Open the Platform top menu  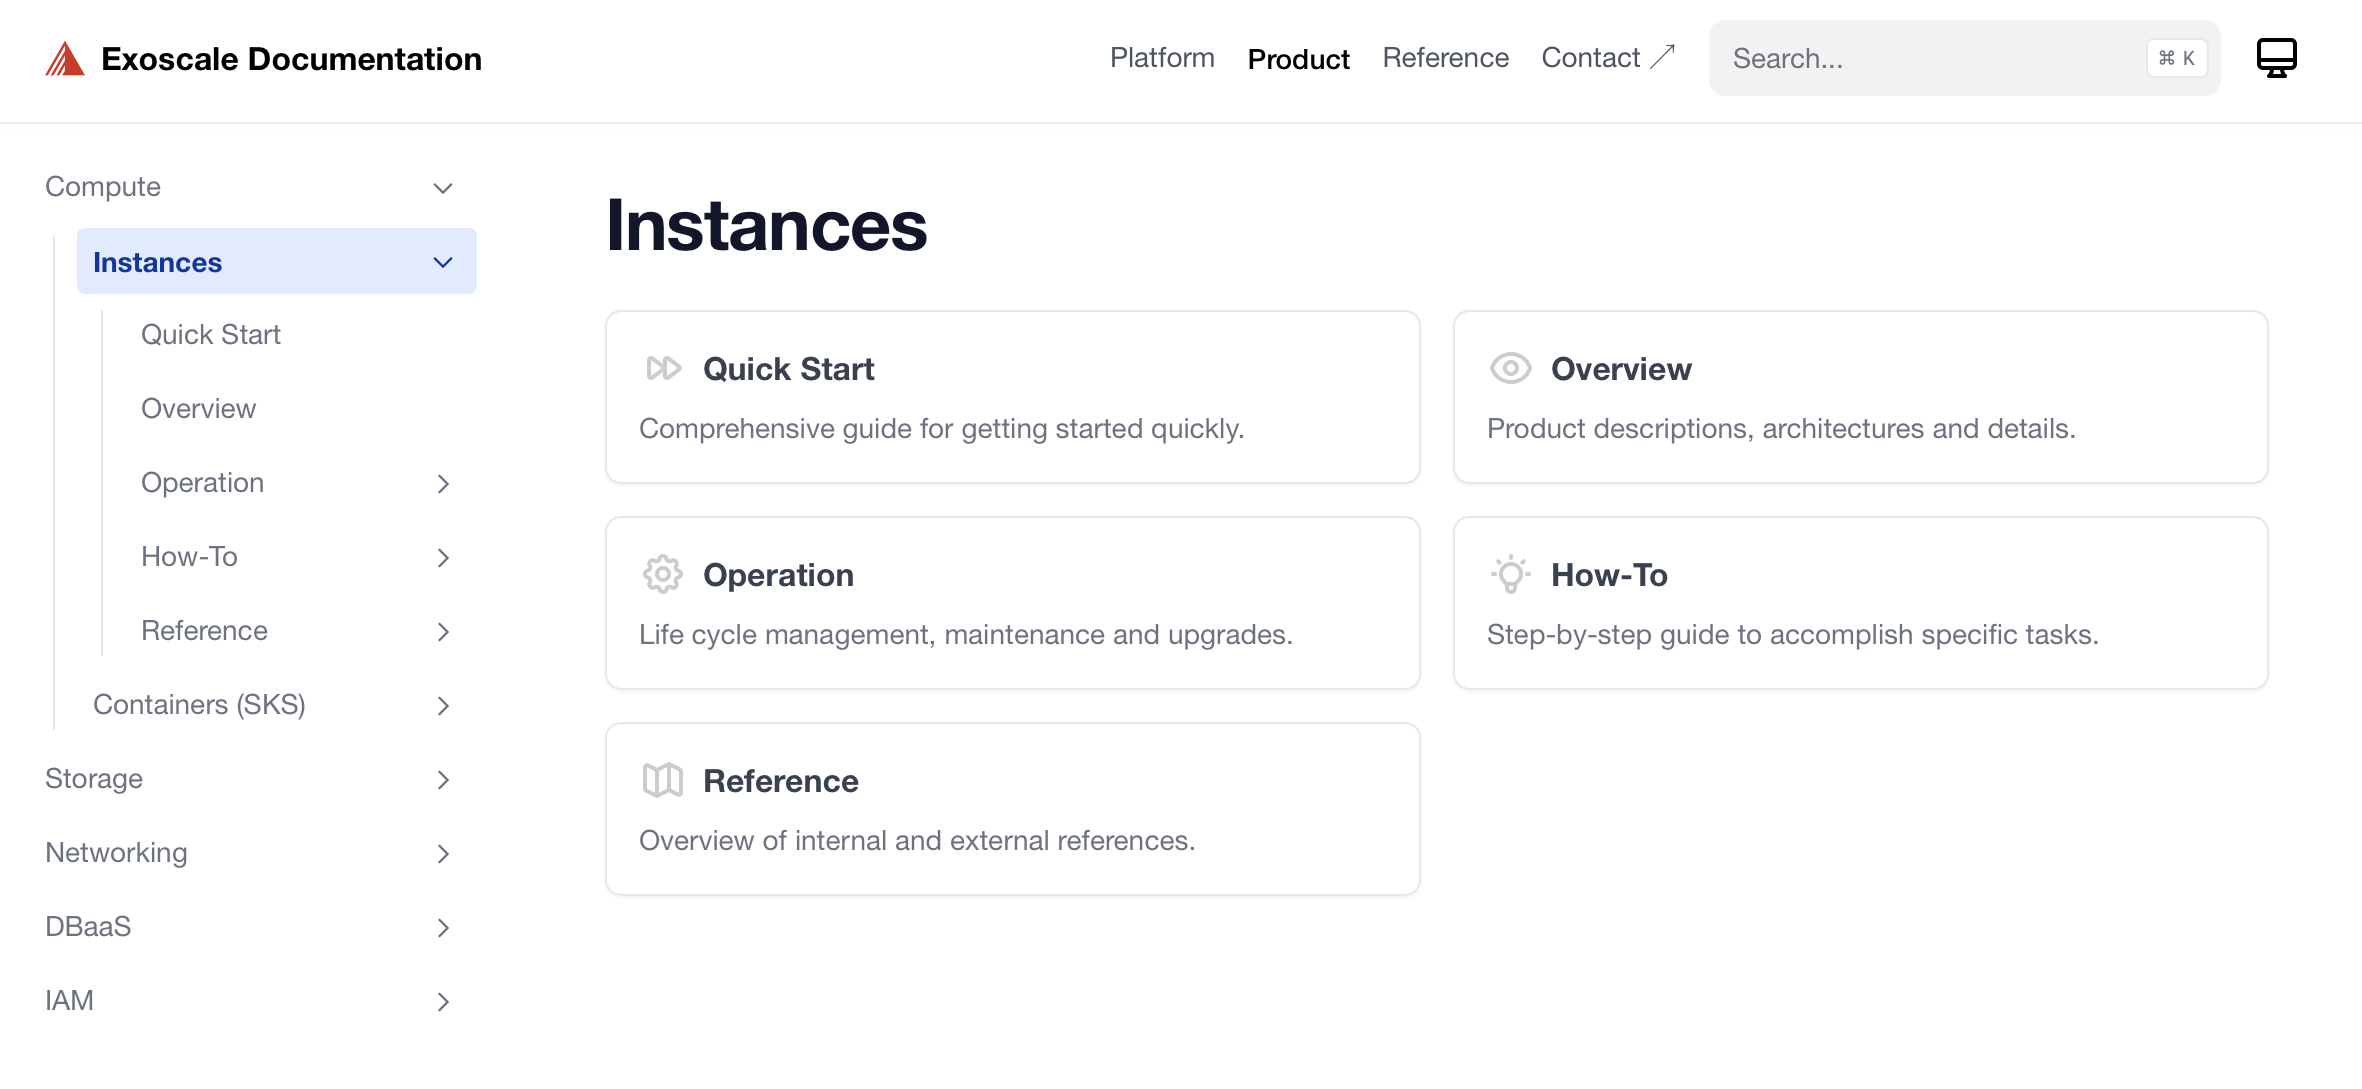1162,58
